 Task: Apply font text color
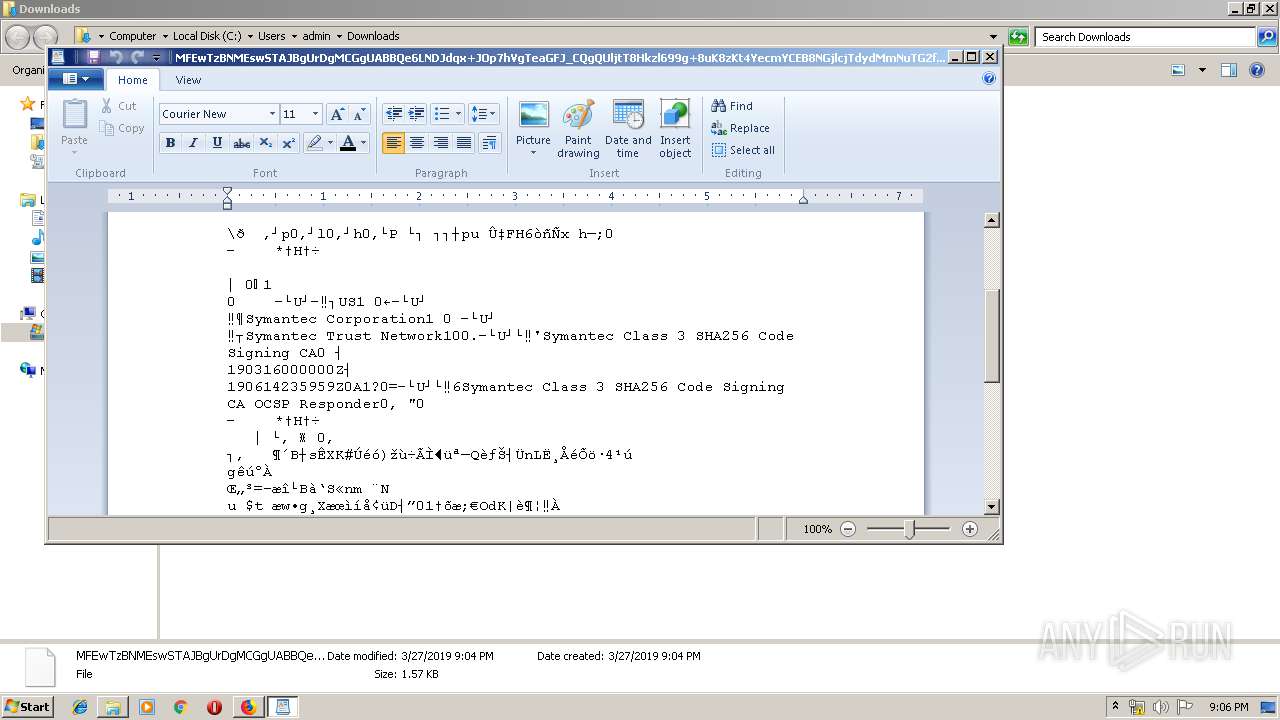click(x=348, y=143)
